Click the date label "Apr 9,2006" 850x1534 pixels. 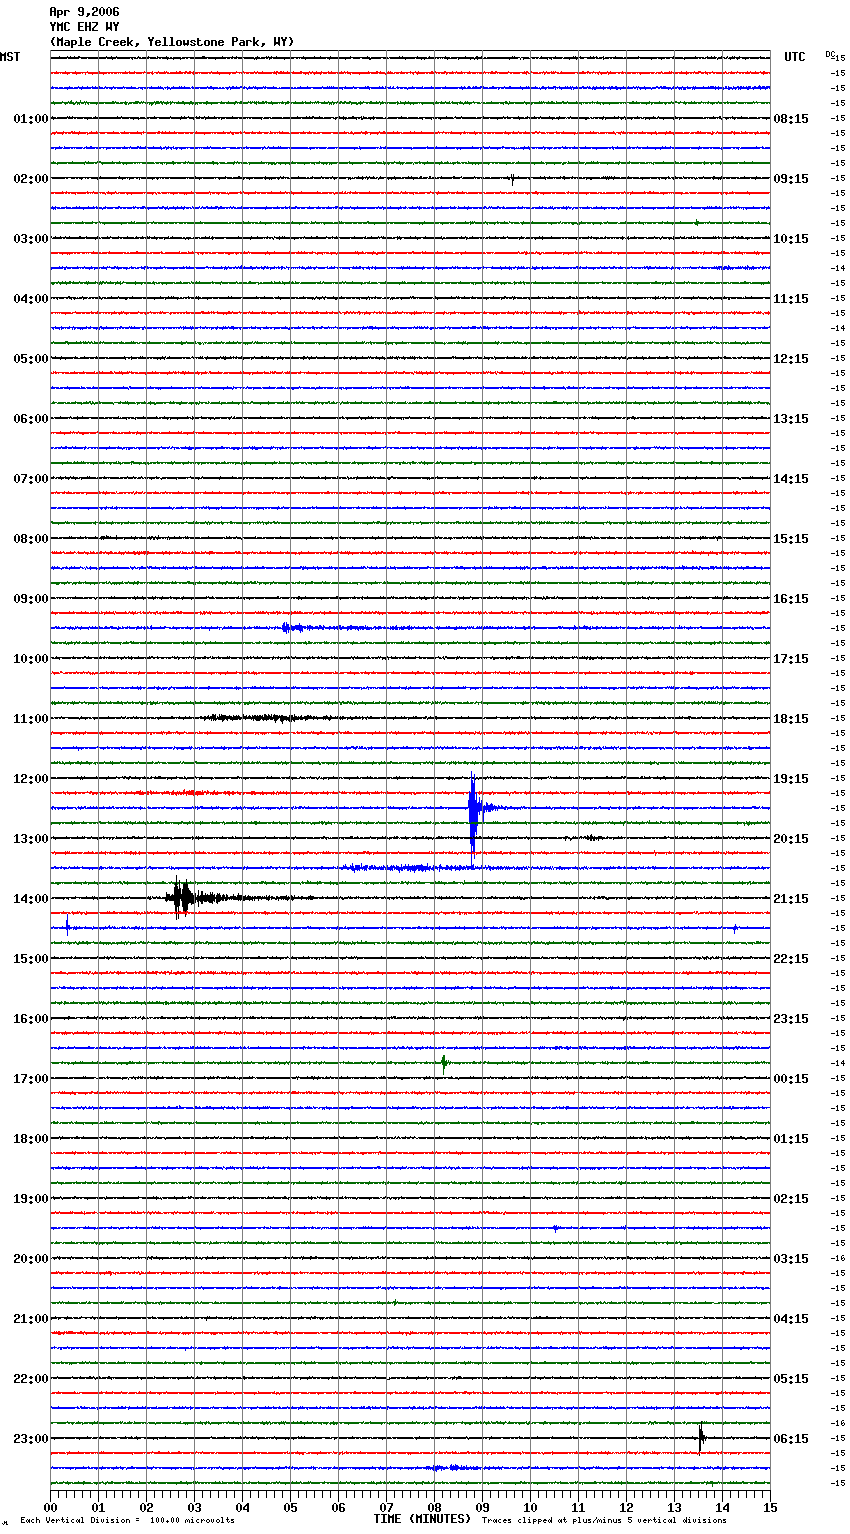(84, 12)
